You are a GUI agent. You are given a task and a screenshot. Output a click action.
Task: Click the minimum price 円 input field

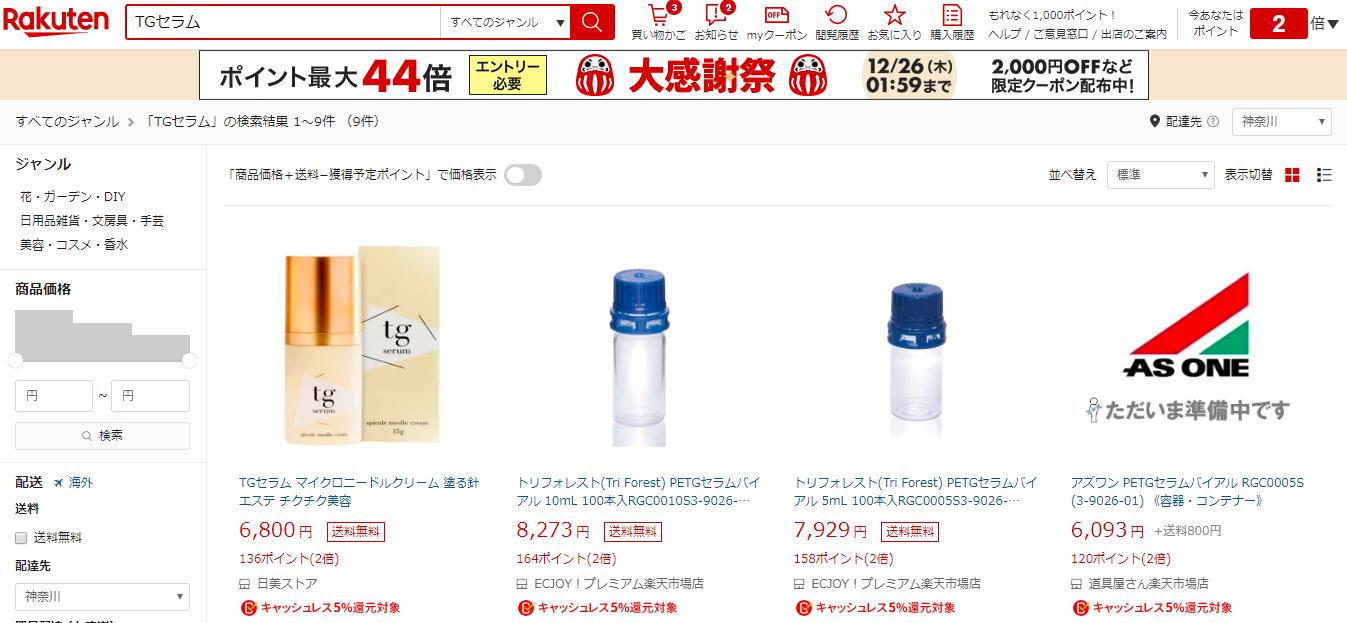pos(54,396)
